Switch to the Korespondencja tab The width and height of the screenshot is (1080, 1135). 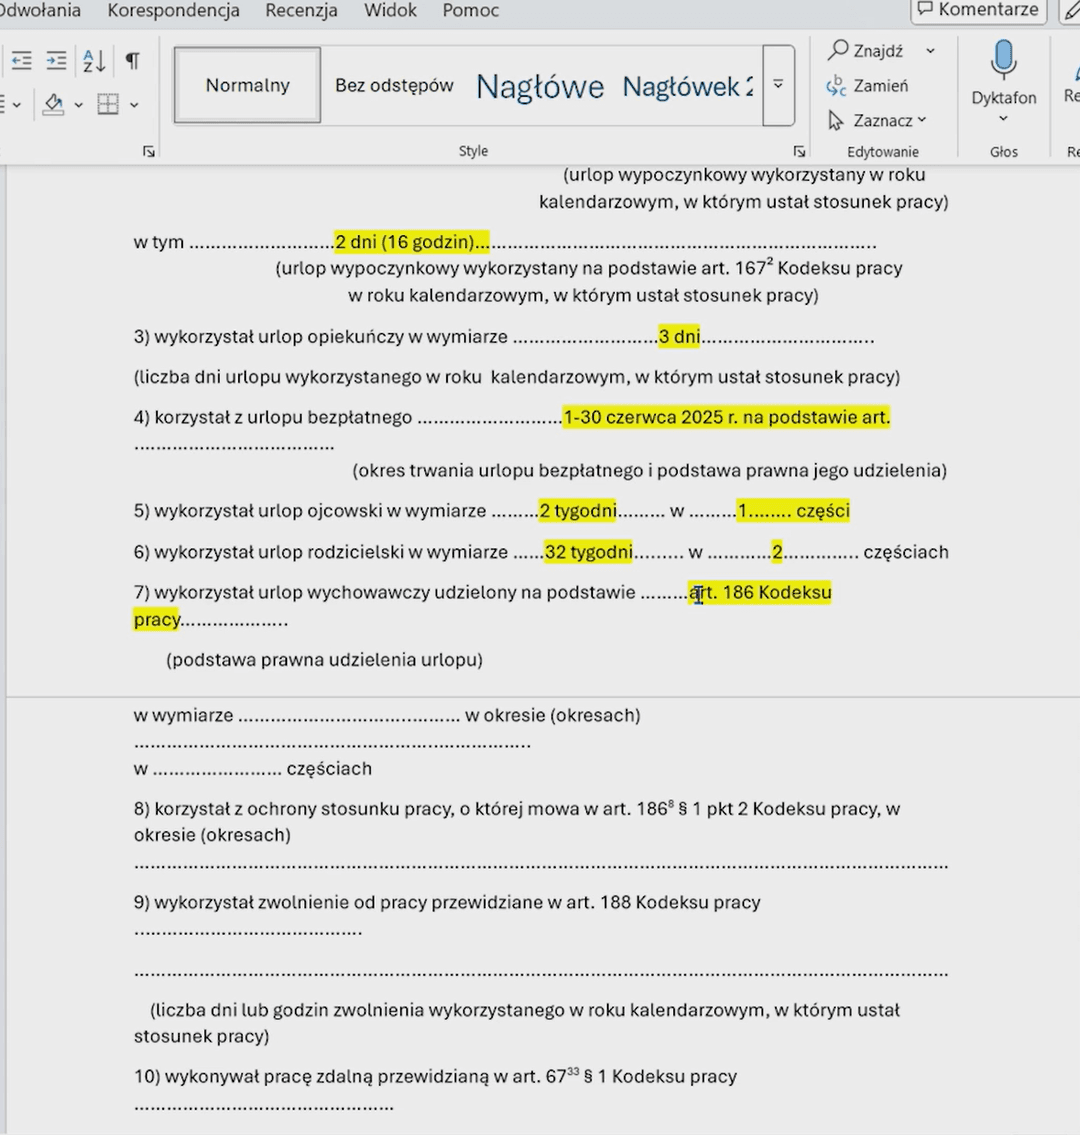tap(173, 11)
